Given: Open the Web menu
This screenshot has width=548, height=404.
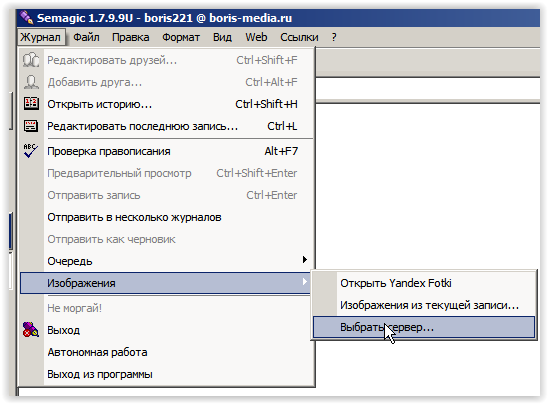Looking at the screenshot, I should coord(256,37).
